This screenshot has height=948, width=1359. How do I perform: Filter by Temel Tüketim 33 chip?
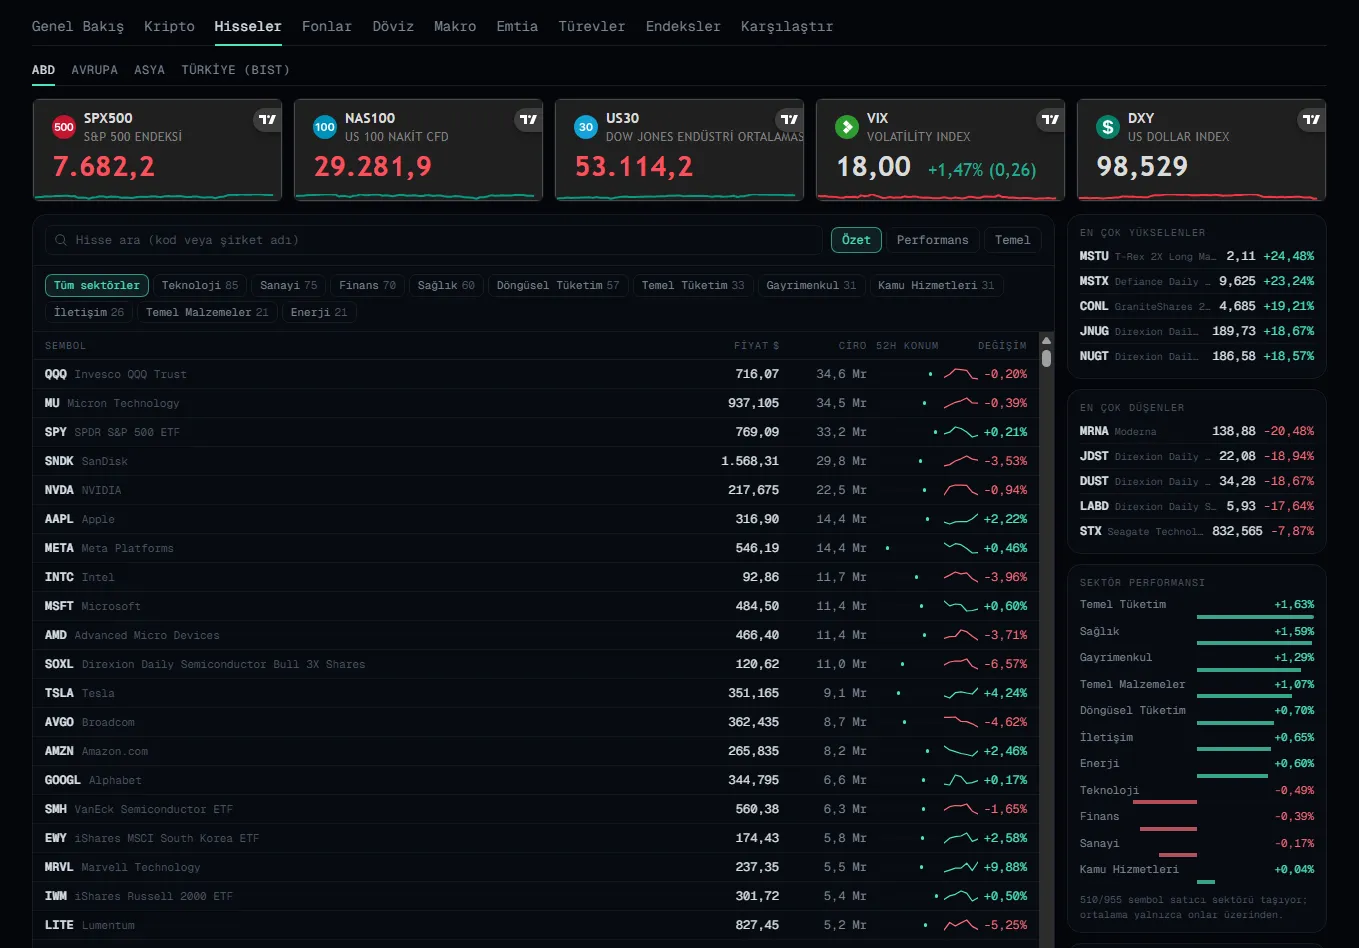[693, 285]
